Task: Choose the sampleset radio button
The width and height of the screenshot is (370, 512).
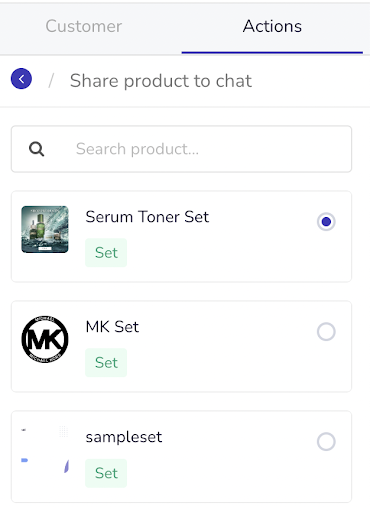Action: coord(326,442)
